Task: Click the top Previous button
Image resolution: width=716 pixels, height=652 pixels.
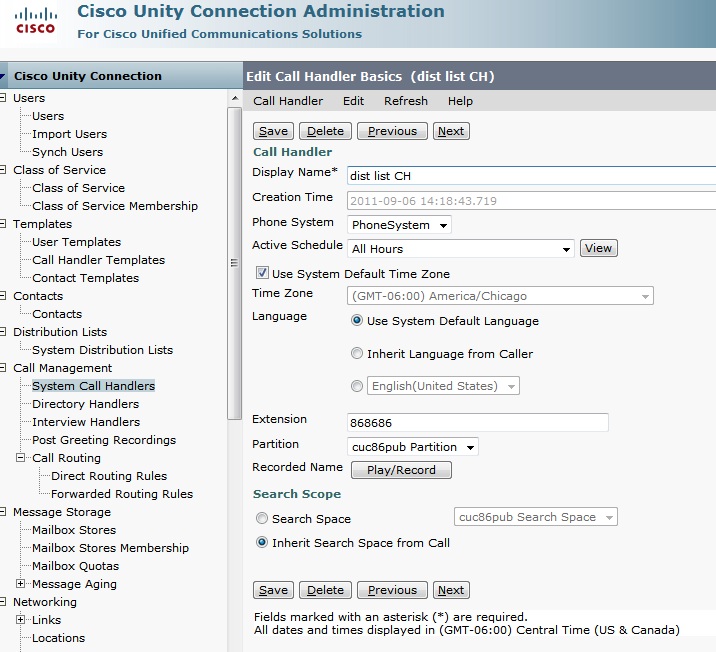Action: (392, 131)
